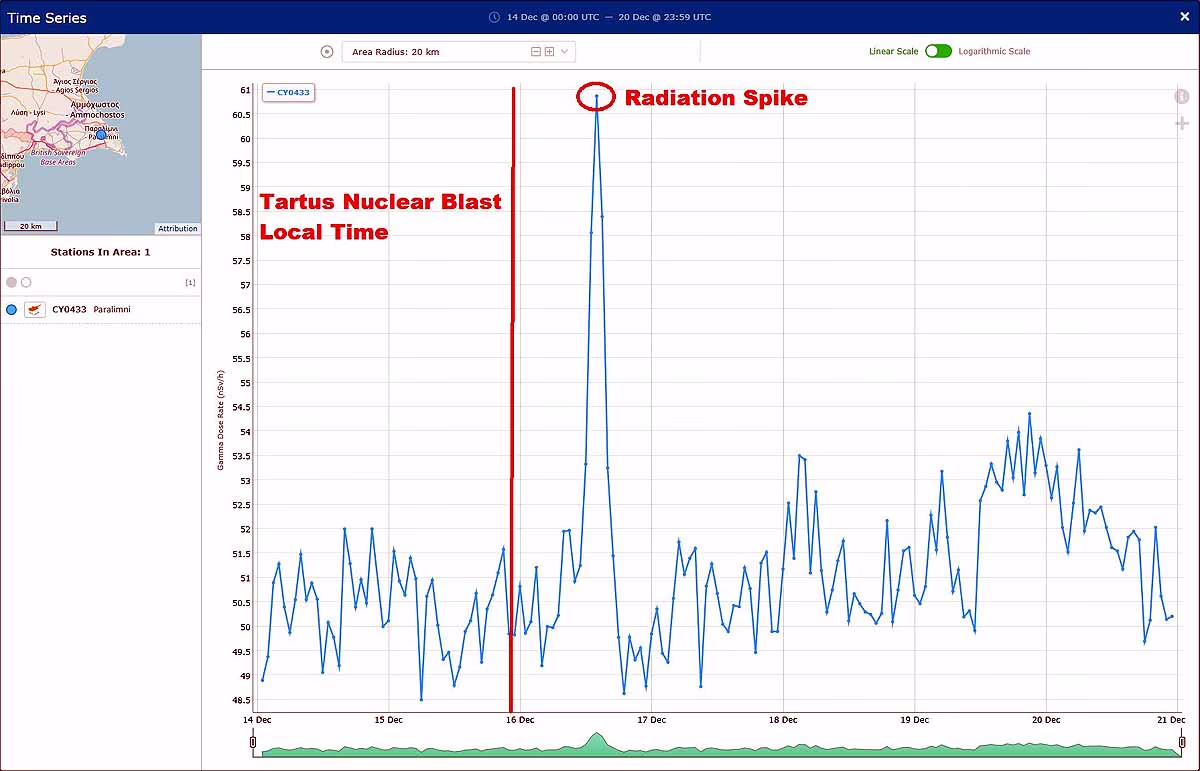This screenshot has height=771, width=1200.
Task: Click the filled grey circle above station list
Action: [12, 283]
